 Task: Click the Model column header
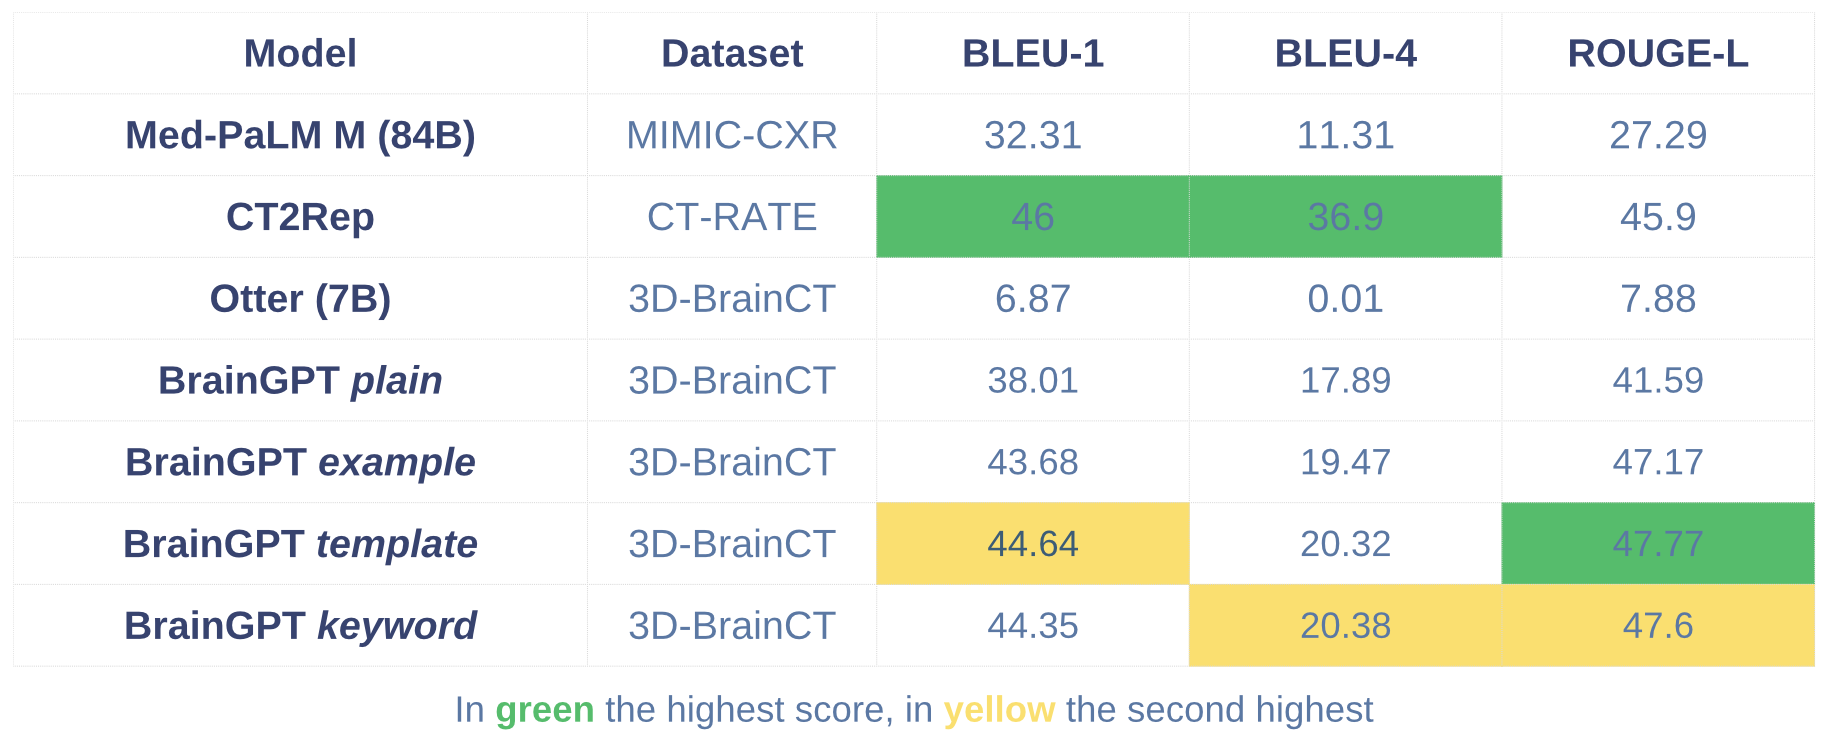point(300,54)
